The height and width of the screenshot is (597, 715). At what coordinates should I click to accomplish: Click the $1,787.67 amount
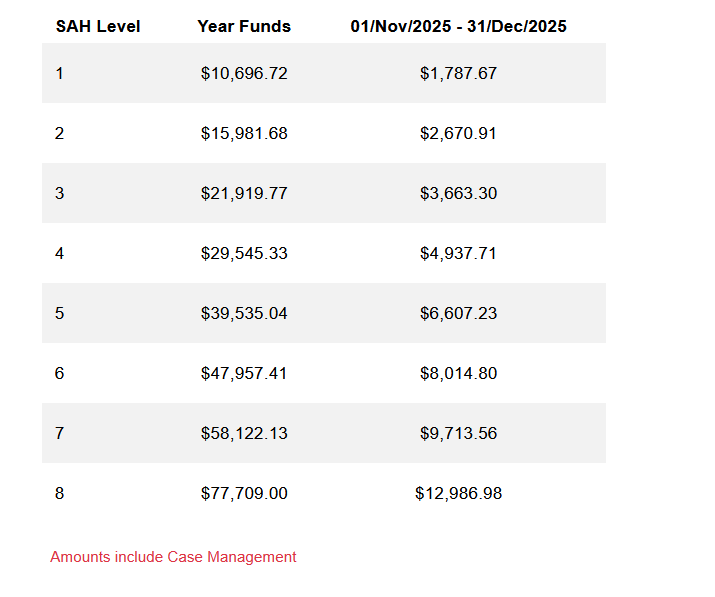click(x=458, y=73)
